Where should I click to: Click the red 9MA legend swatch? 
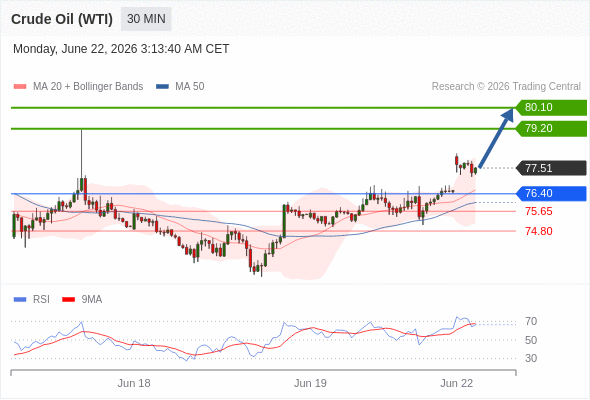[x=68, y=300]
